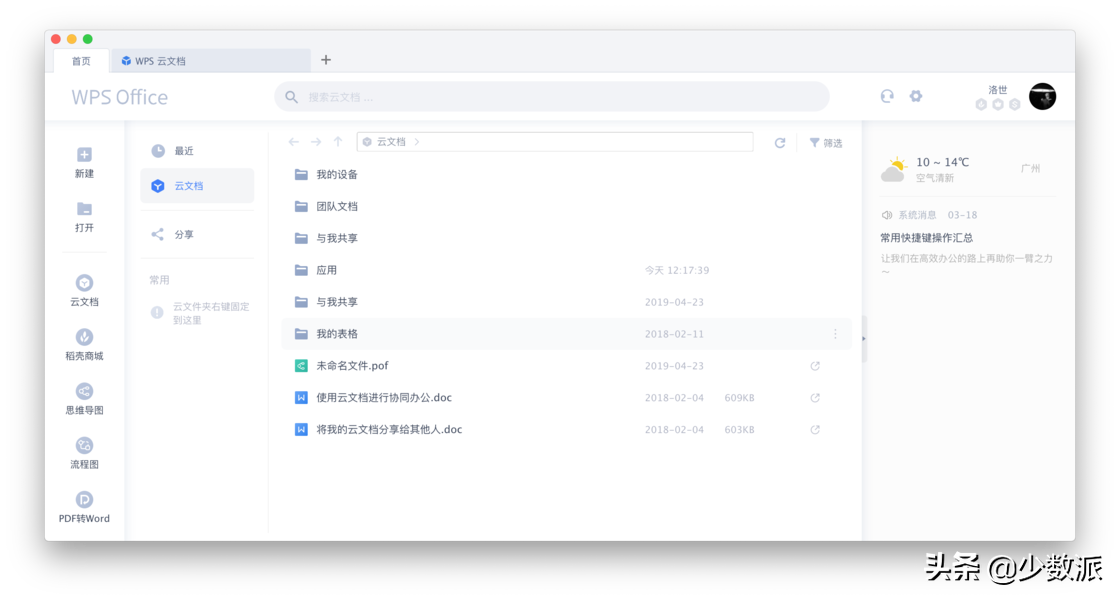Open more options for 我的表格 row
This screenshot has width=1120, height=600.
(835, 334)
